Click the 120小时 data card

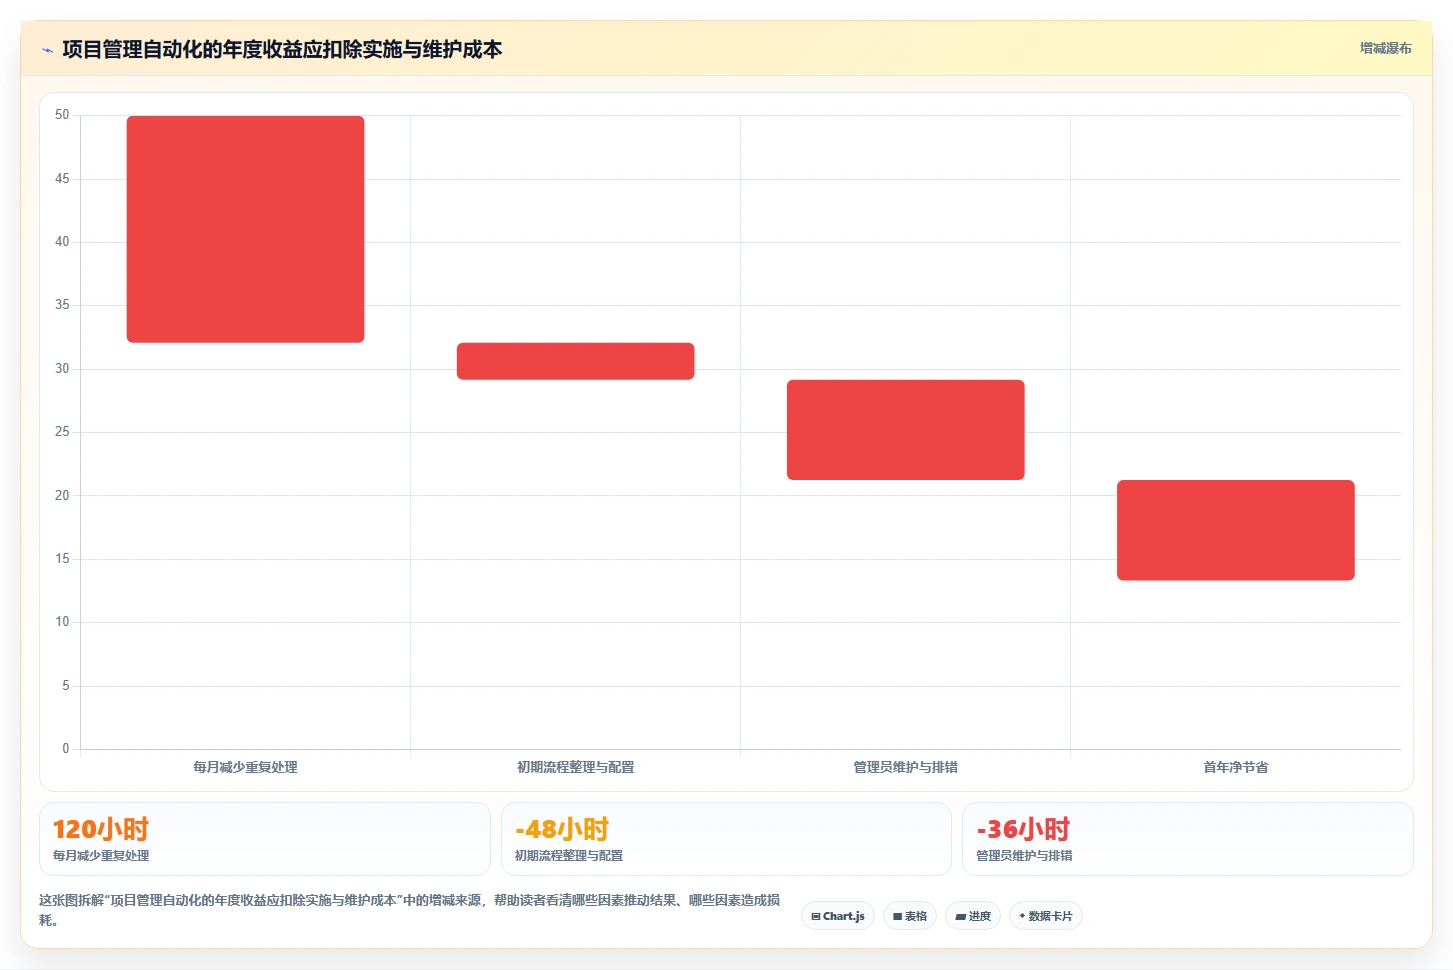(265, 839)
